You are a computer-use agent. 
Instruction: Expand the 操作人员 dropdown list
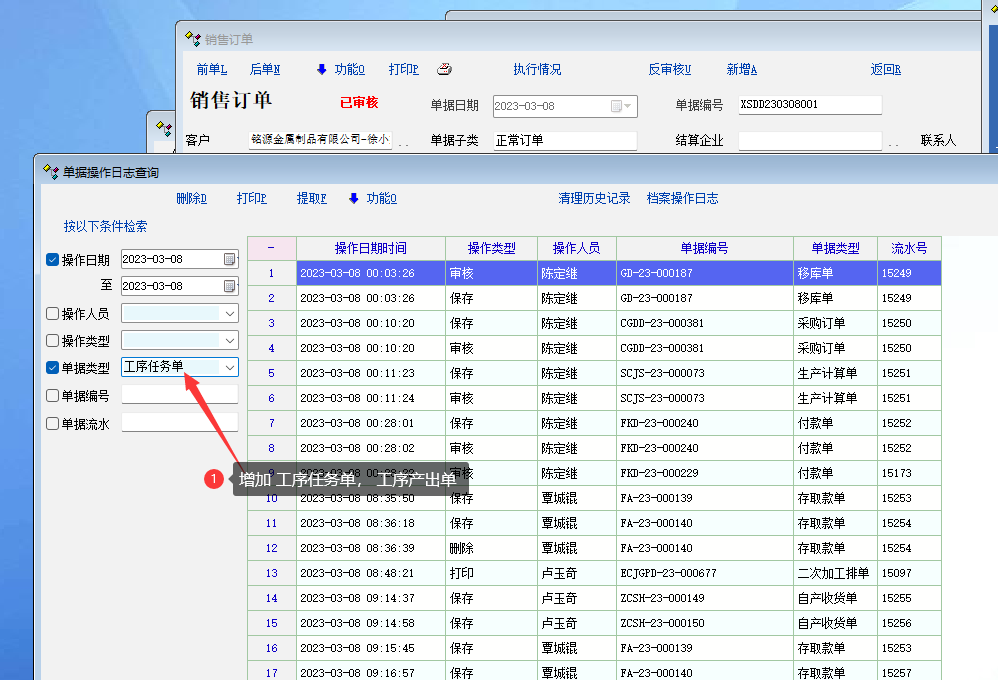[230, 313]
